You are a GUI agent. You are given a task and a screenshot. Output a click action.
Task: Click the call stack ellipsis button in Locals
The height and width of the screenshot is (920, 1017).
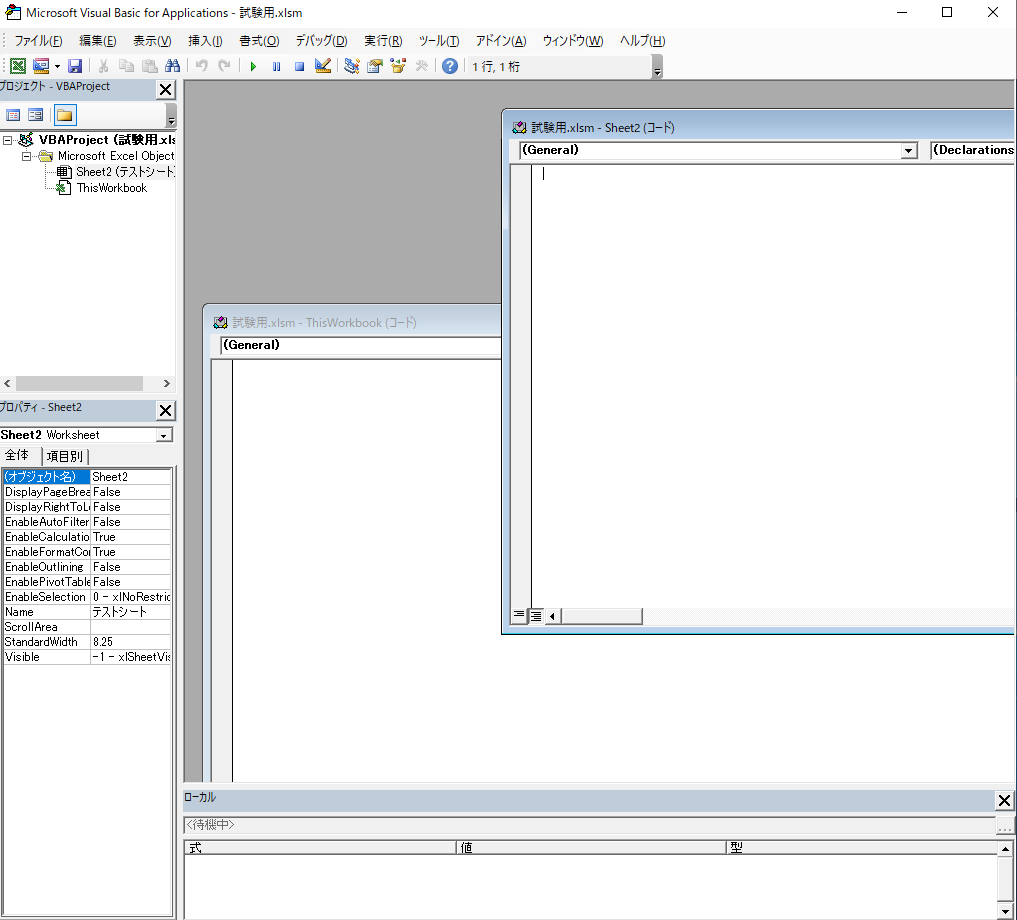coord(1004,825)
